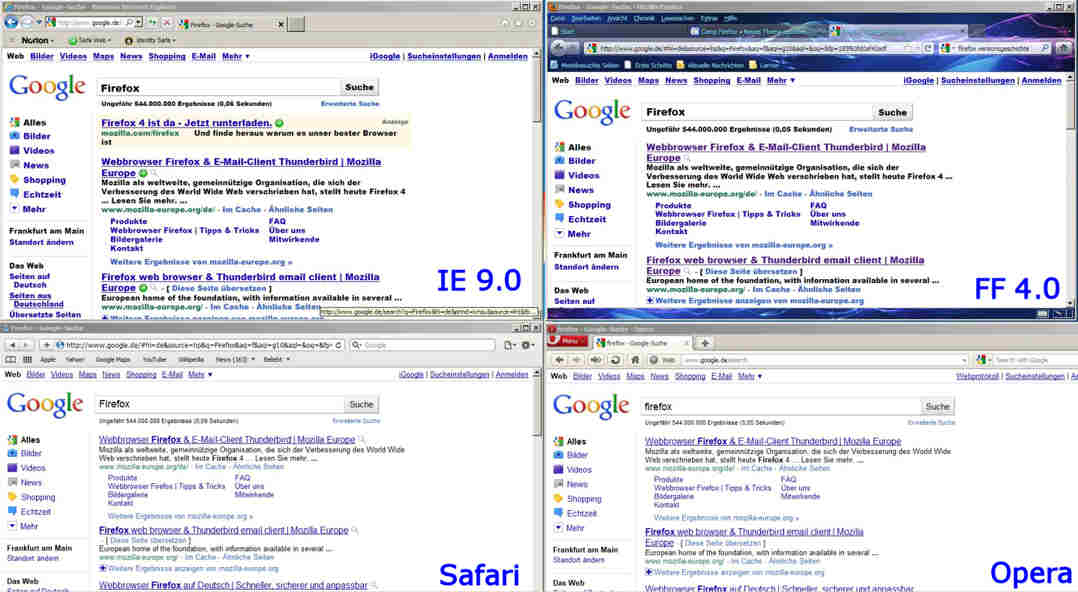The height and width of the screenshot is (592, 1078).
Task: Reload the page in Firefox window
Action: pyautogui.click(x=928, y=48)
